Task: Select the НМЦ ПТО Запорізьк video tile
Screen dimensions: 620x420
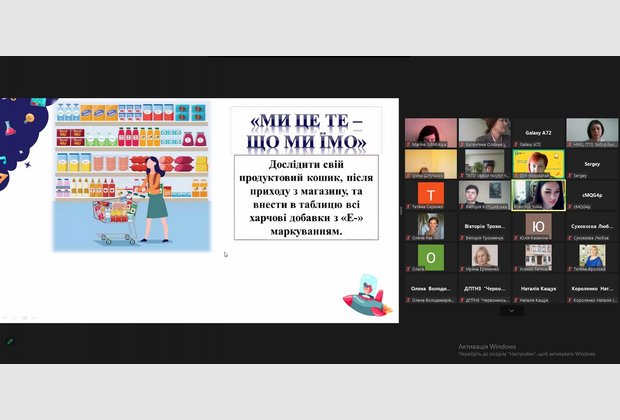Action: (x=592, y=132)
